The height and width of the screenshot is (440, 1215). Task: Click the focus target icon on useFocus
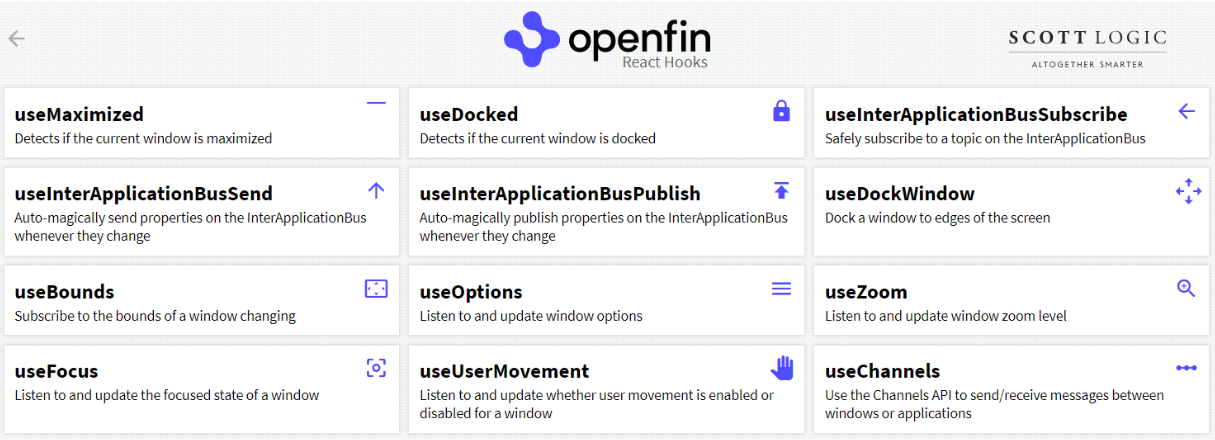pos(376,368)
